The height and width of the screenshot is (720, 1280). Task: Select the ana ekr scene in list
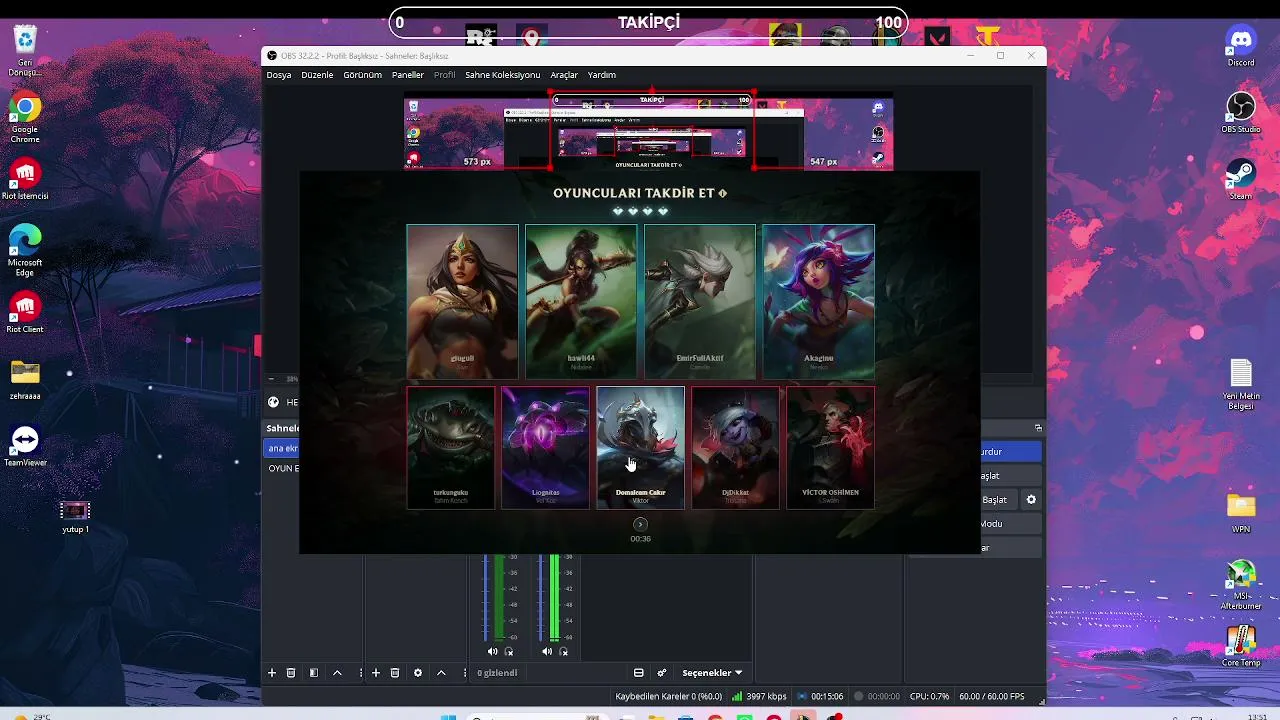(x=282, y=448)
